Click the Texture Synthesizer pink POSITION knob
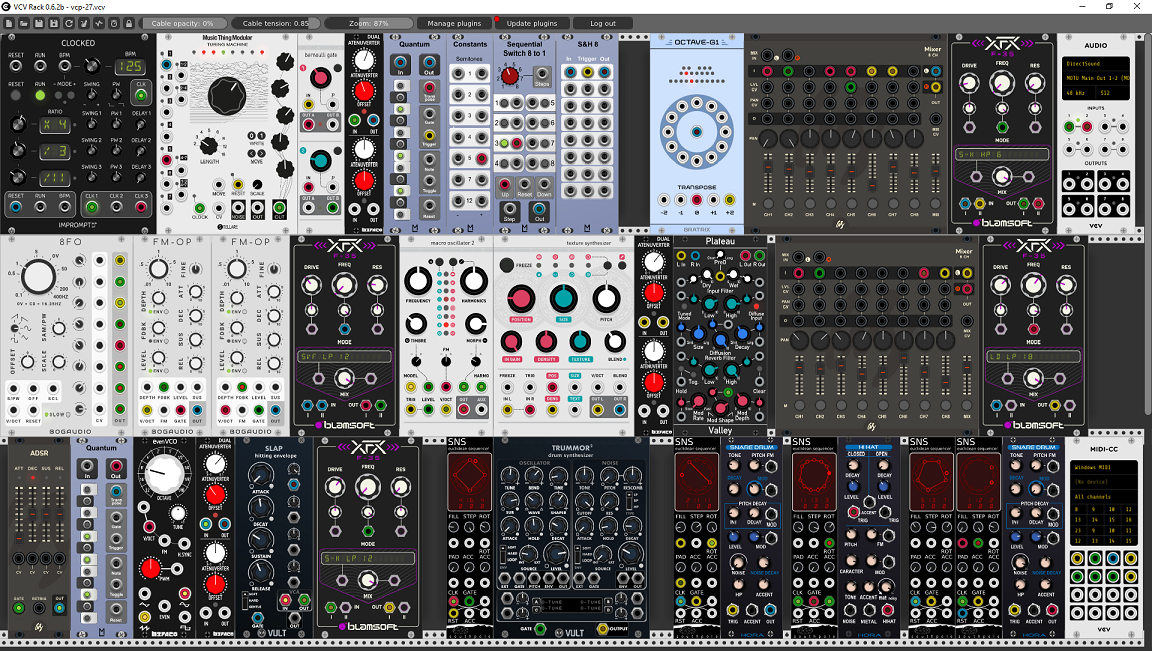1152x651 pixels. 521,298
